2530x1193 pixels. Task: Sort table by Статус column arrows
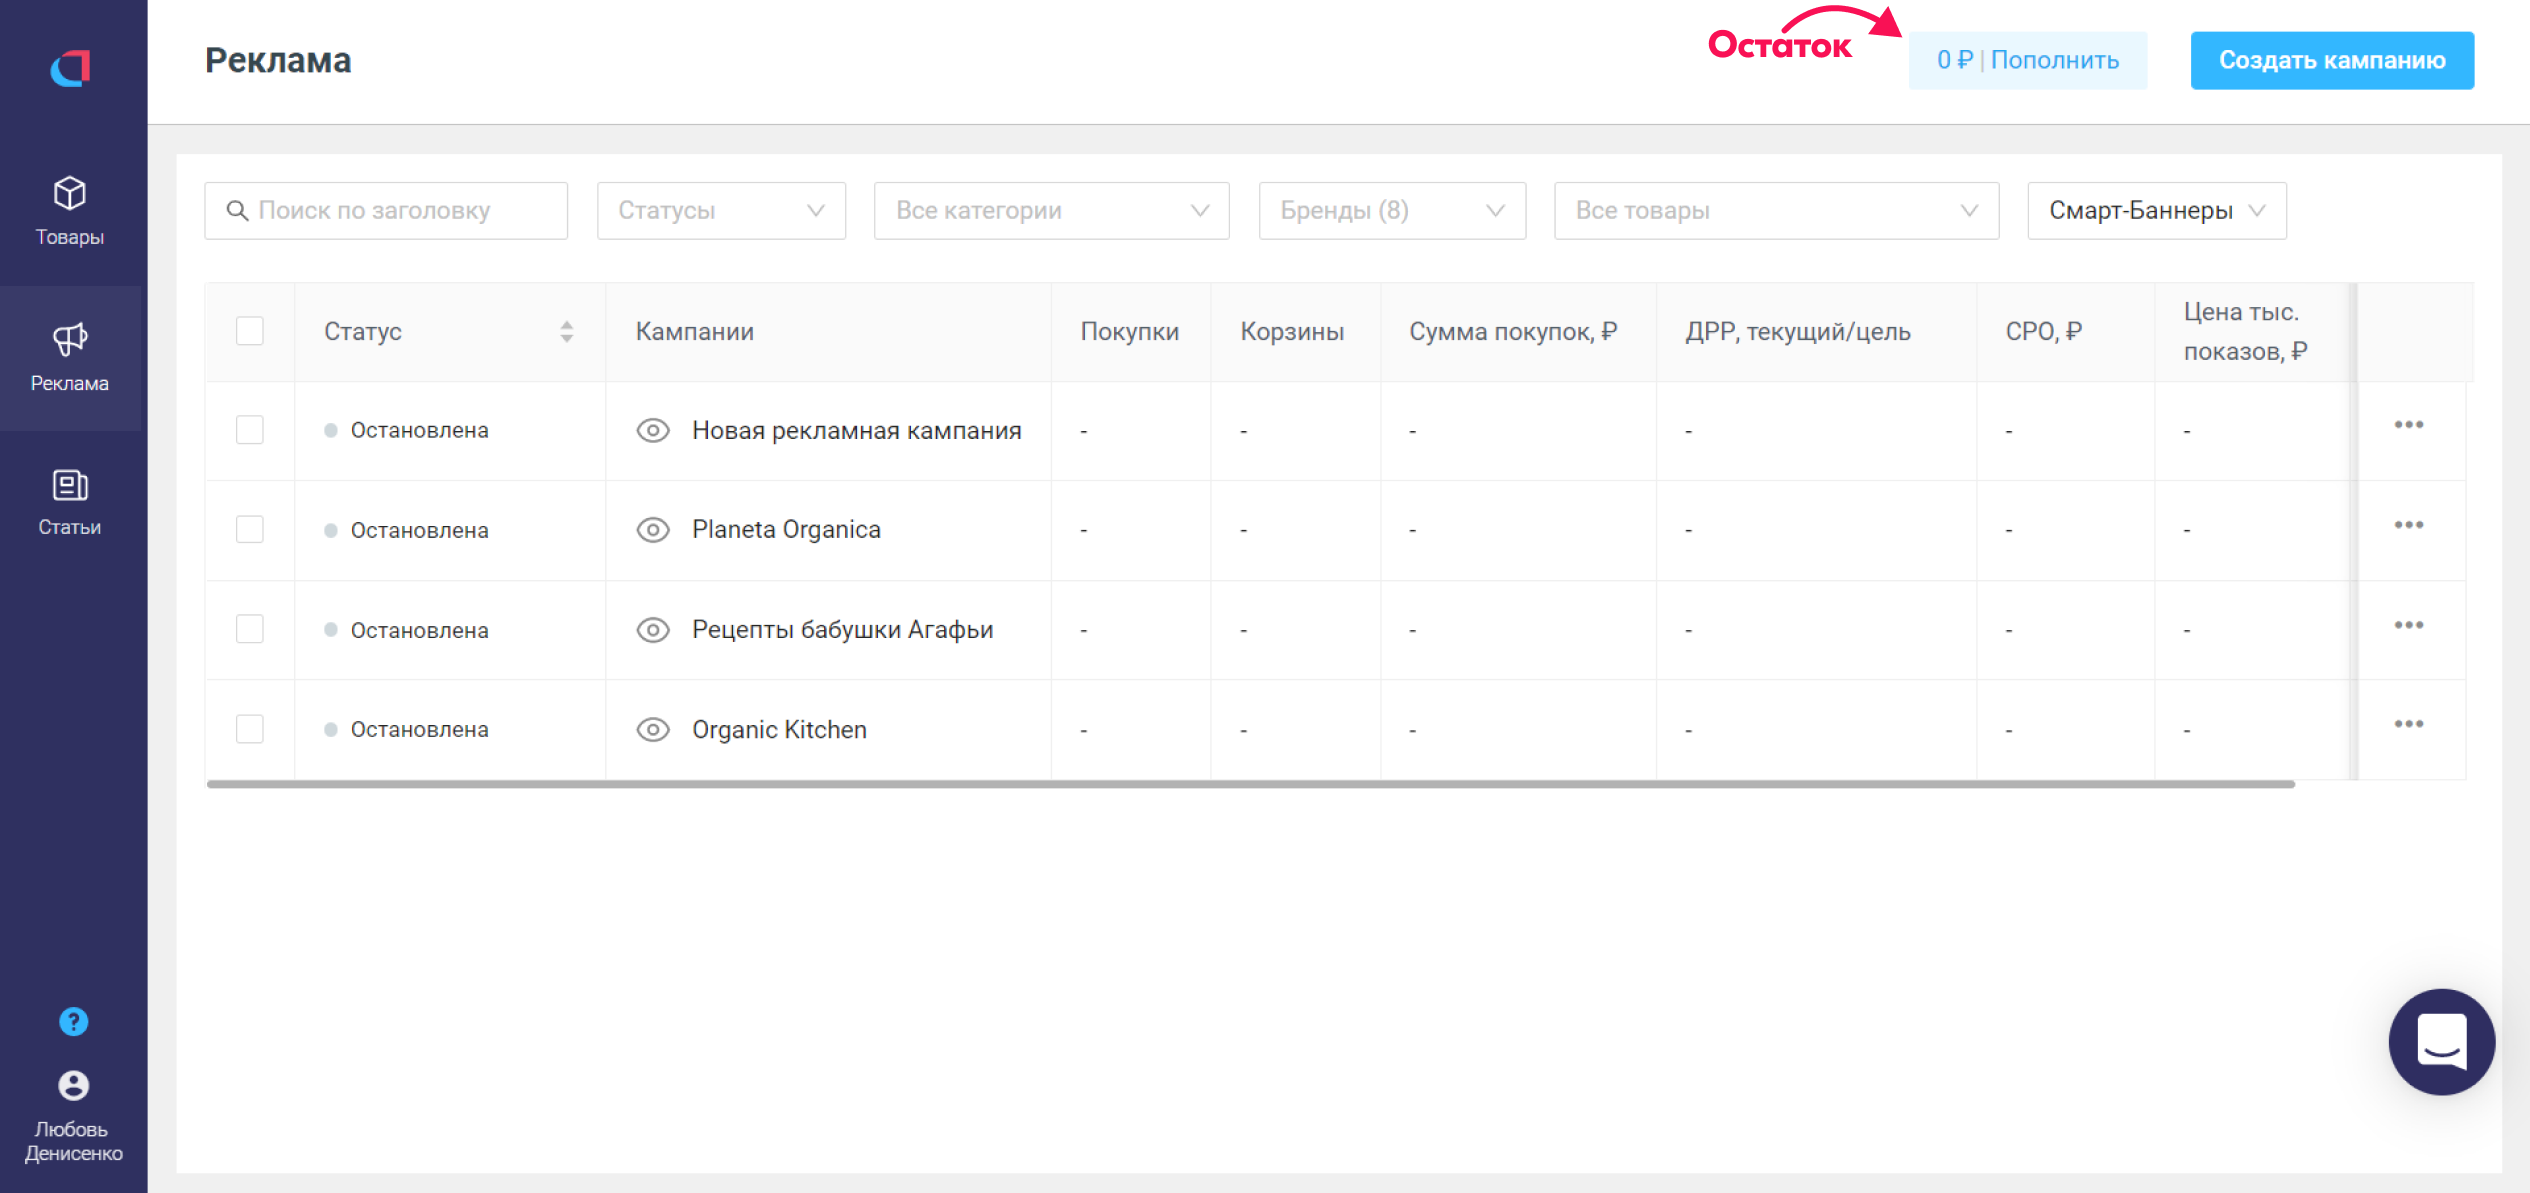pos(566,332)
